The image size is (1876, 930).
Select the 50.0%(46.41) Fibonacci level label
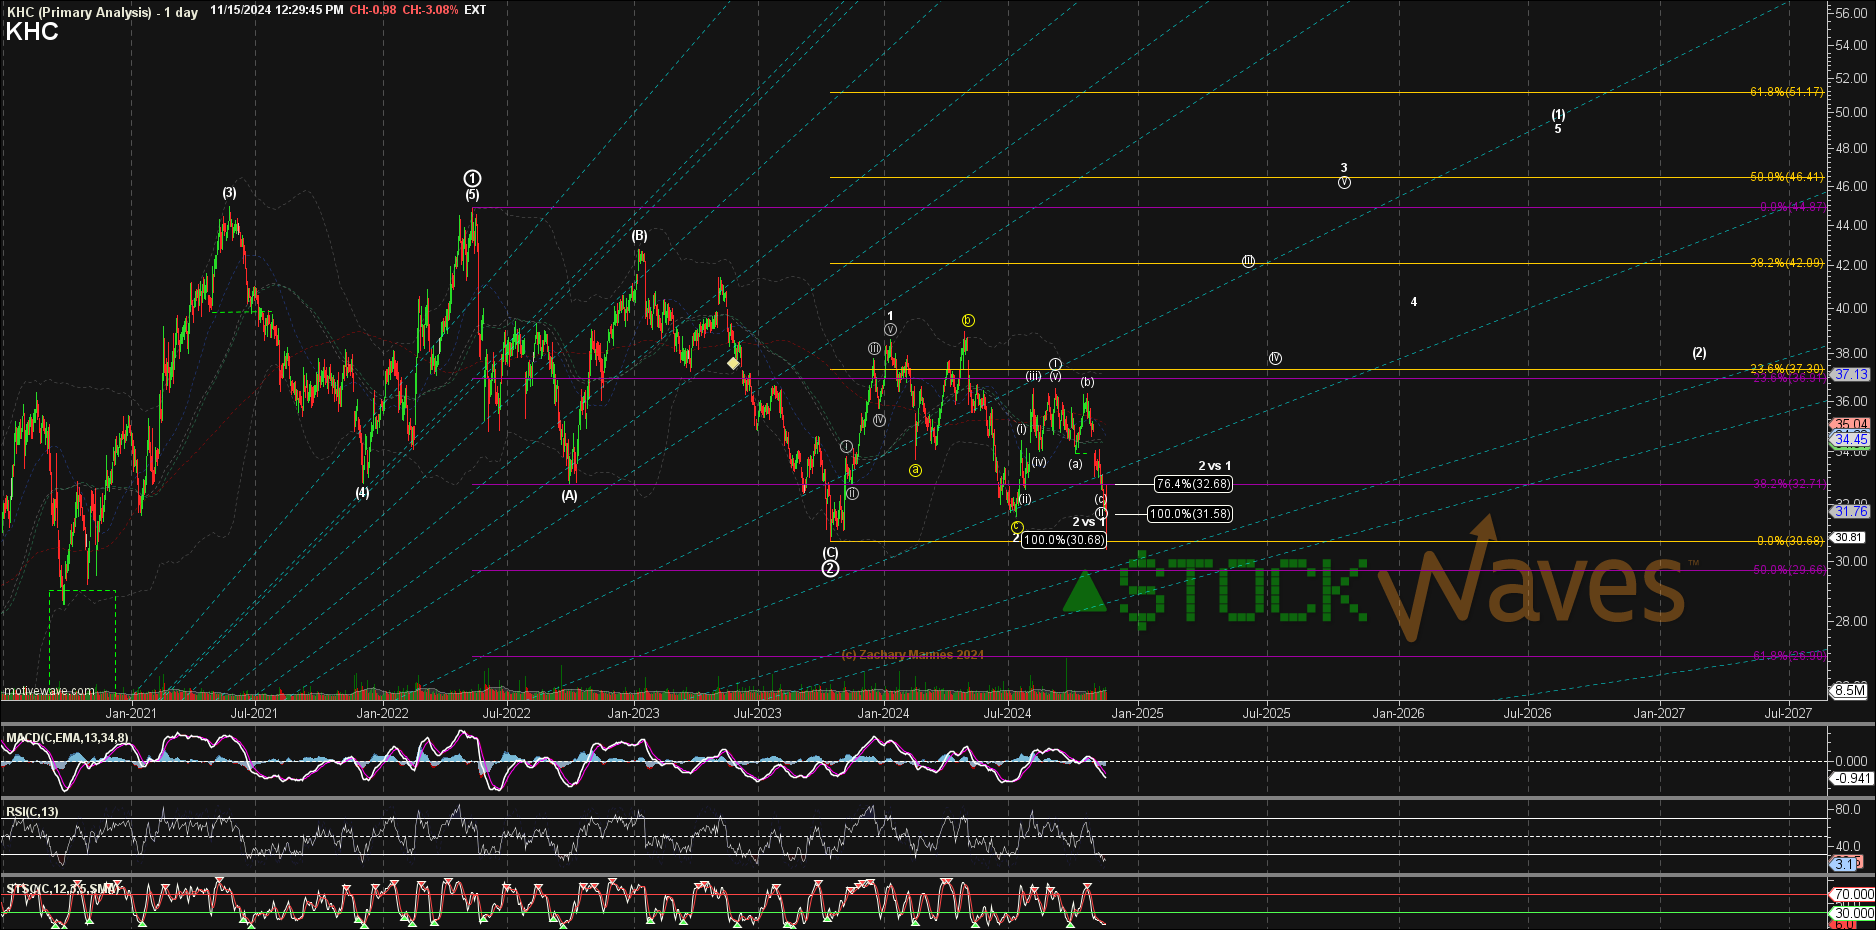(1786, 177)
